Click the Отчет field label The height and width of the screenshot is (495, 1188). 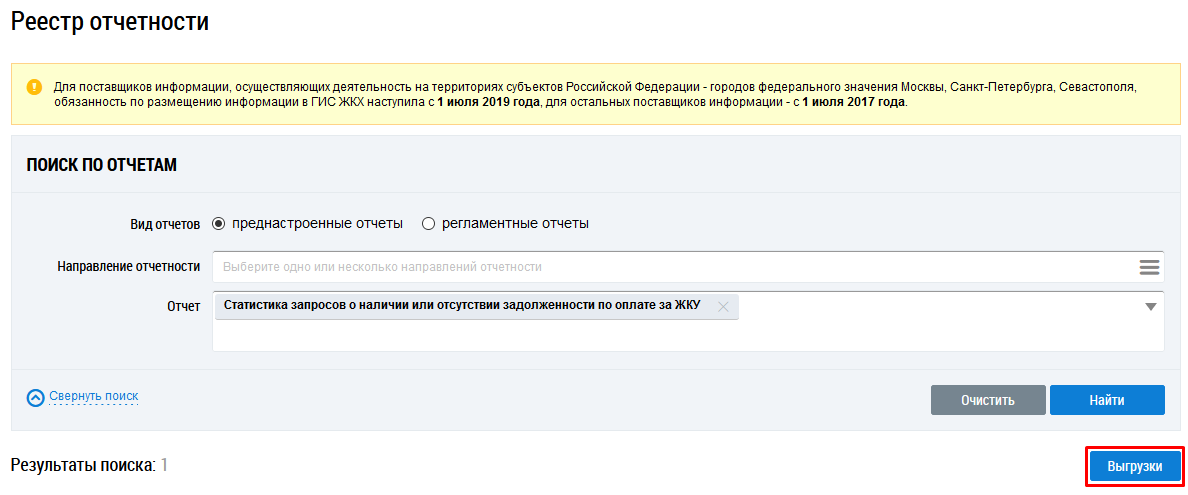point(183,306)
